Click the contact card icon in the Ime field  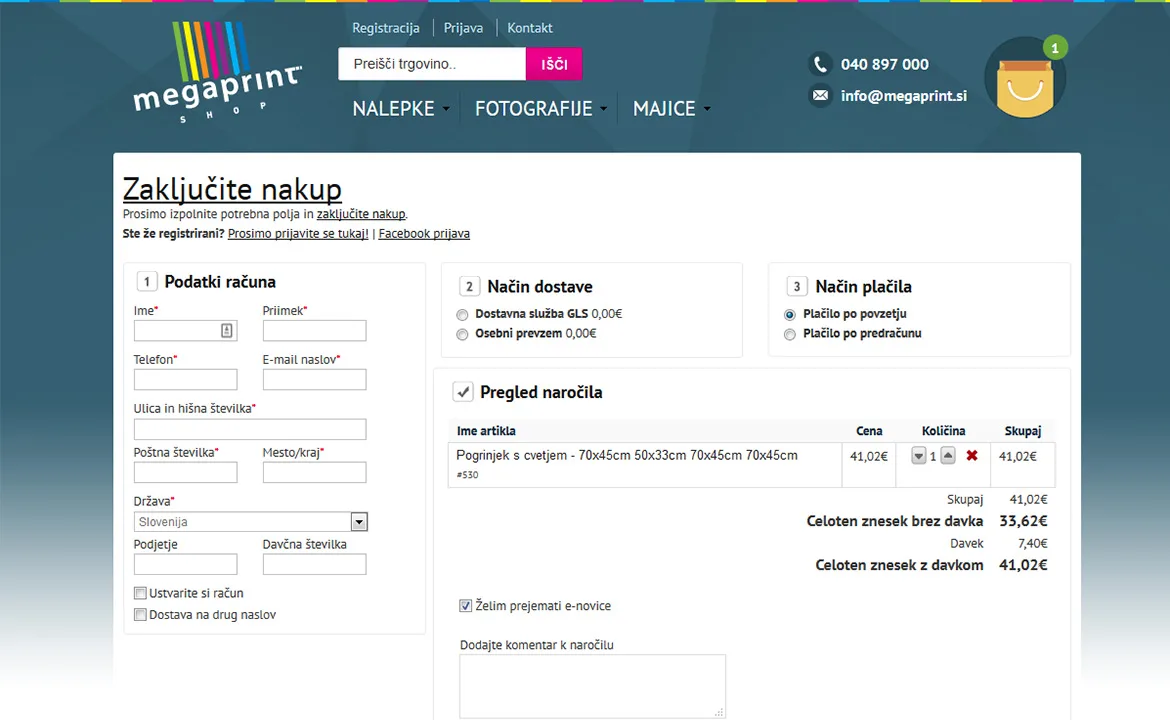227,331
